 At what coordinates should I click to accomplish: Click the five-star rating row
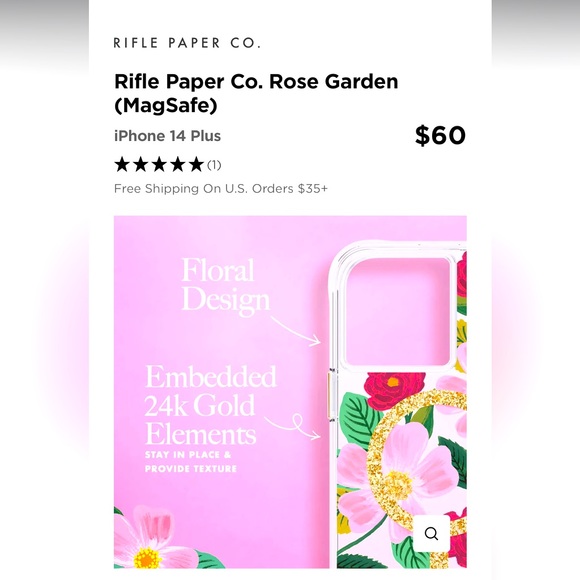coord(168,165)
